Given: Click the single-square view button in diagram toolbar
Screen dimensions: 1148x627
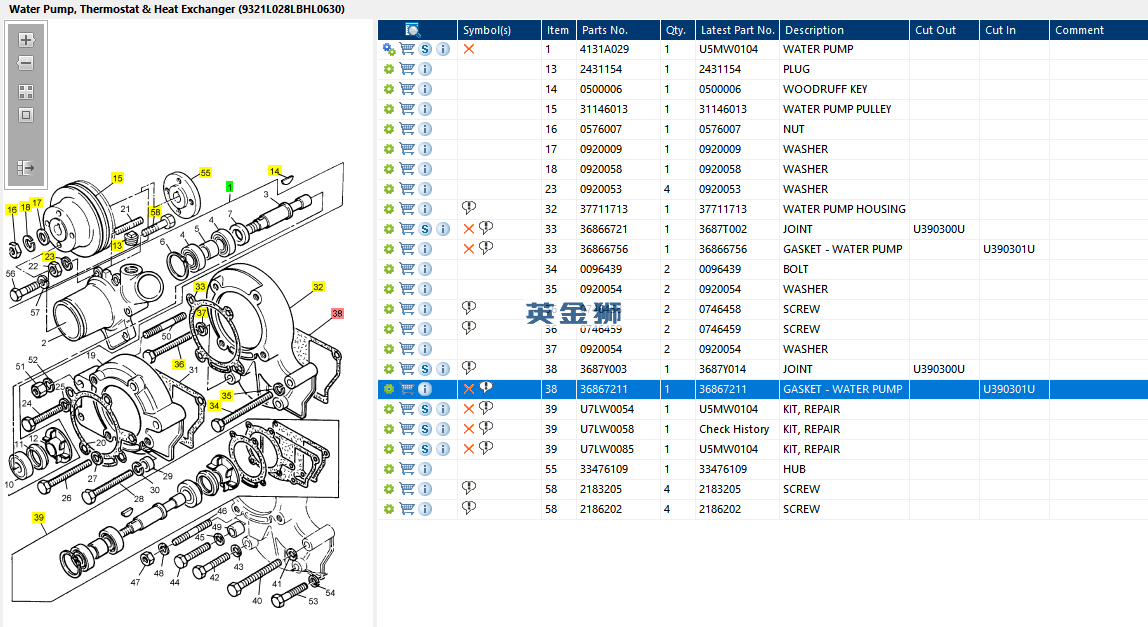Looking at the screenshot, I should pyautogui.click(x=26, y=115).
